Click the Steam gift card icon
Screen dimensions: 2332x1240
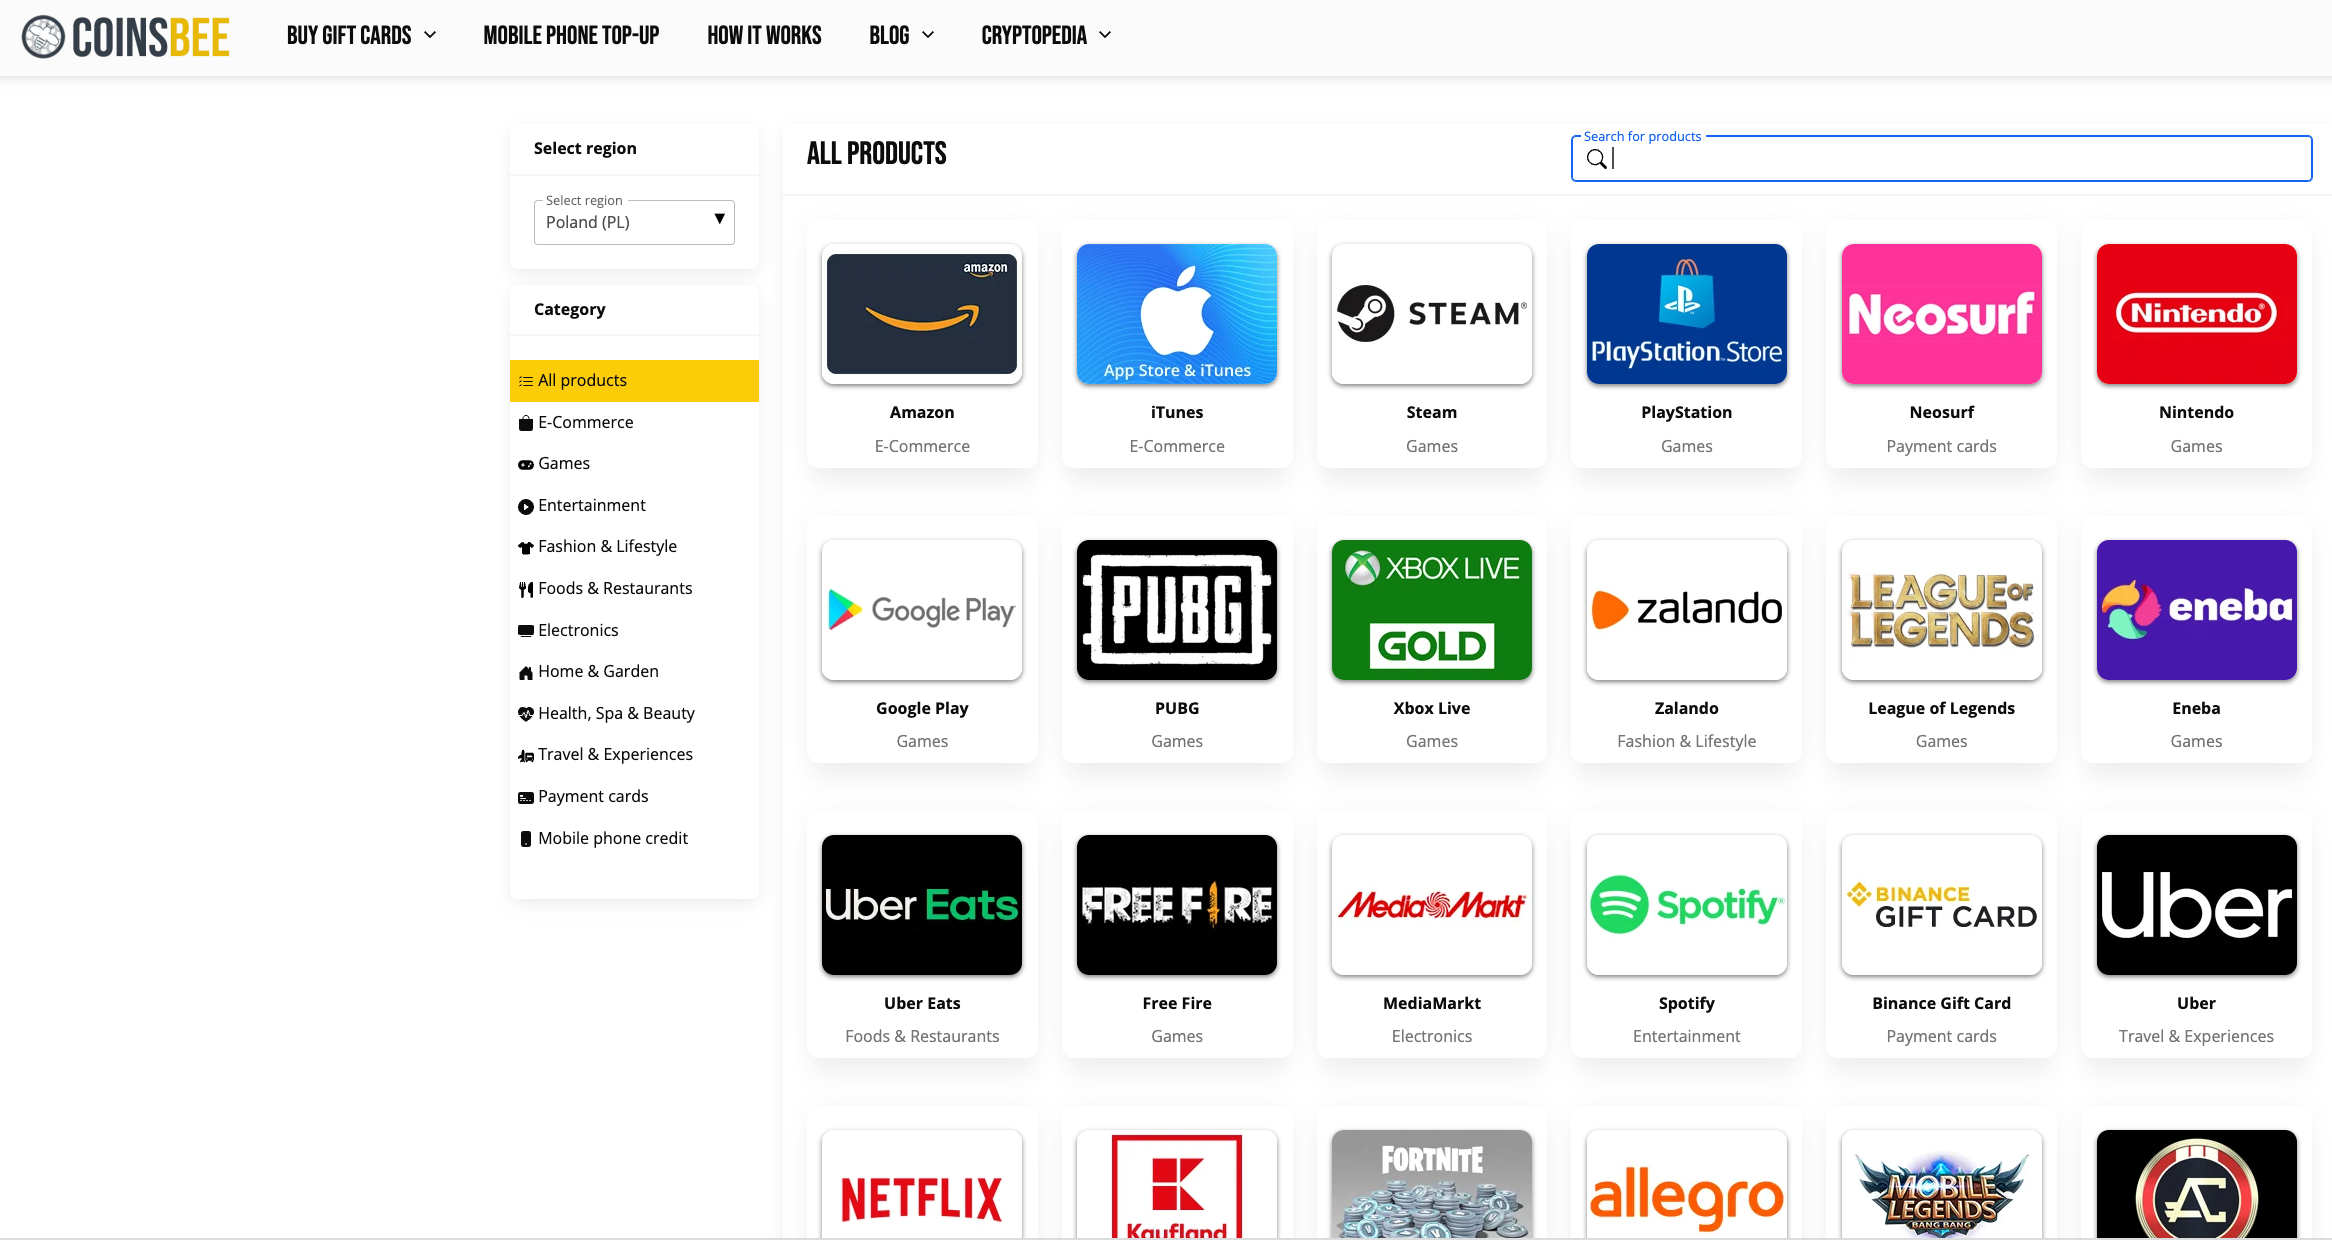(x=1430, y=313)
